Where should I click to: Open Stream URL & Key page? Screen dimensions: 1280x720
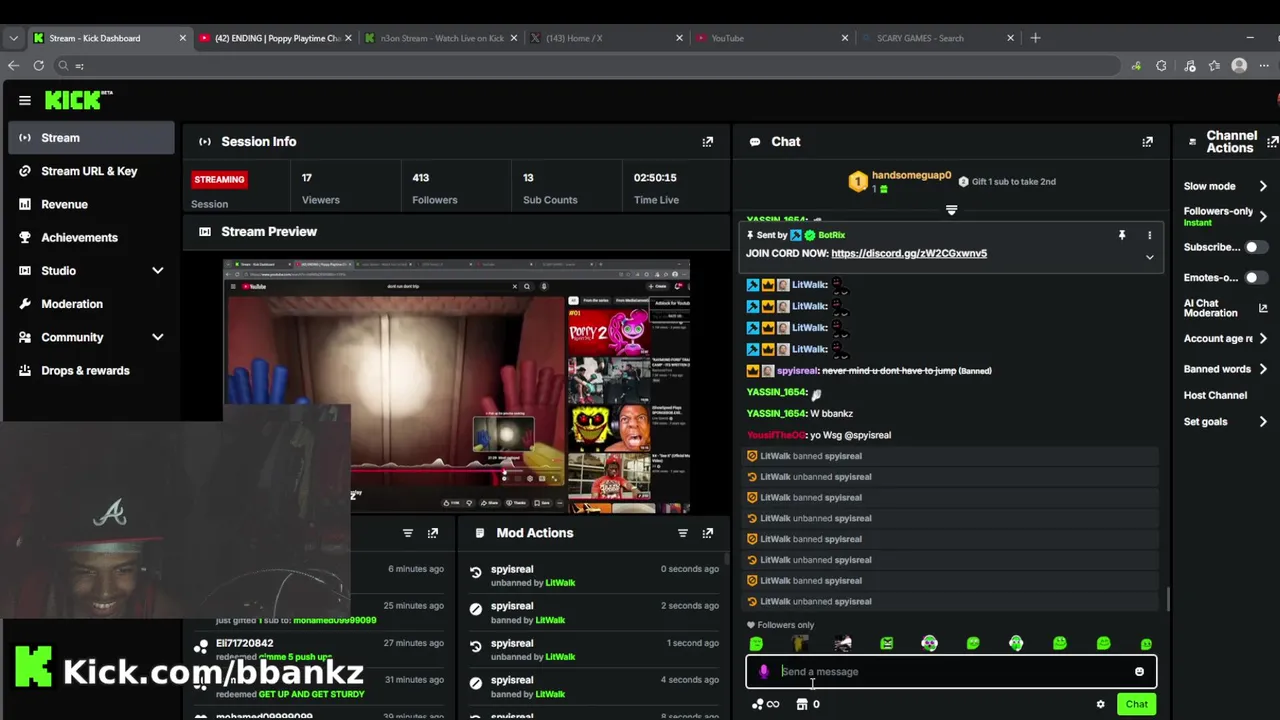[x=91, y=171]
